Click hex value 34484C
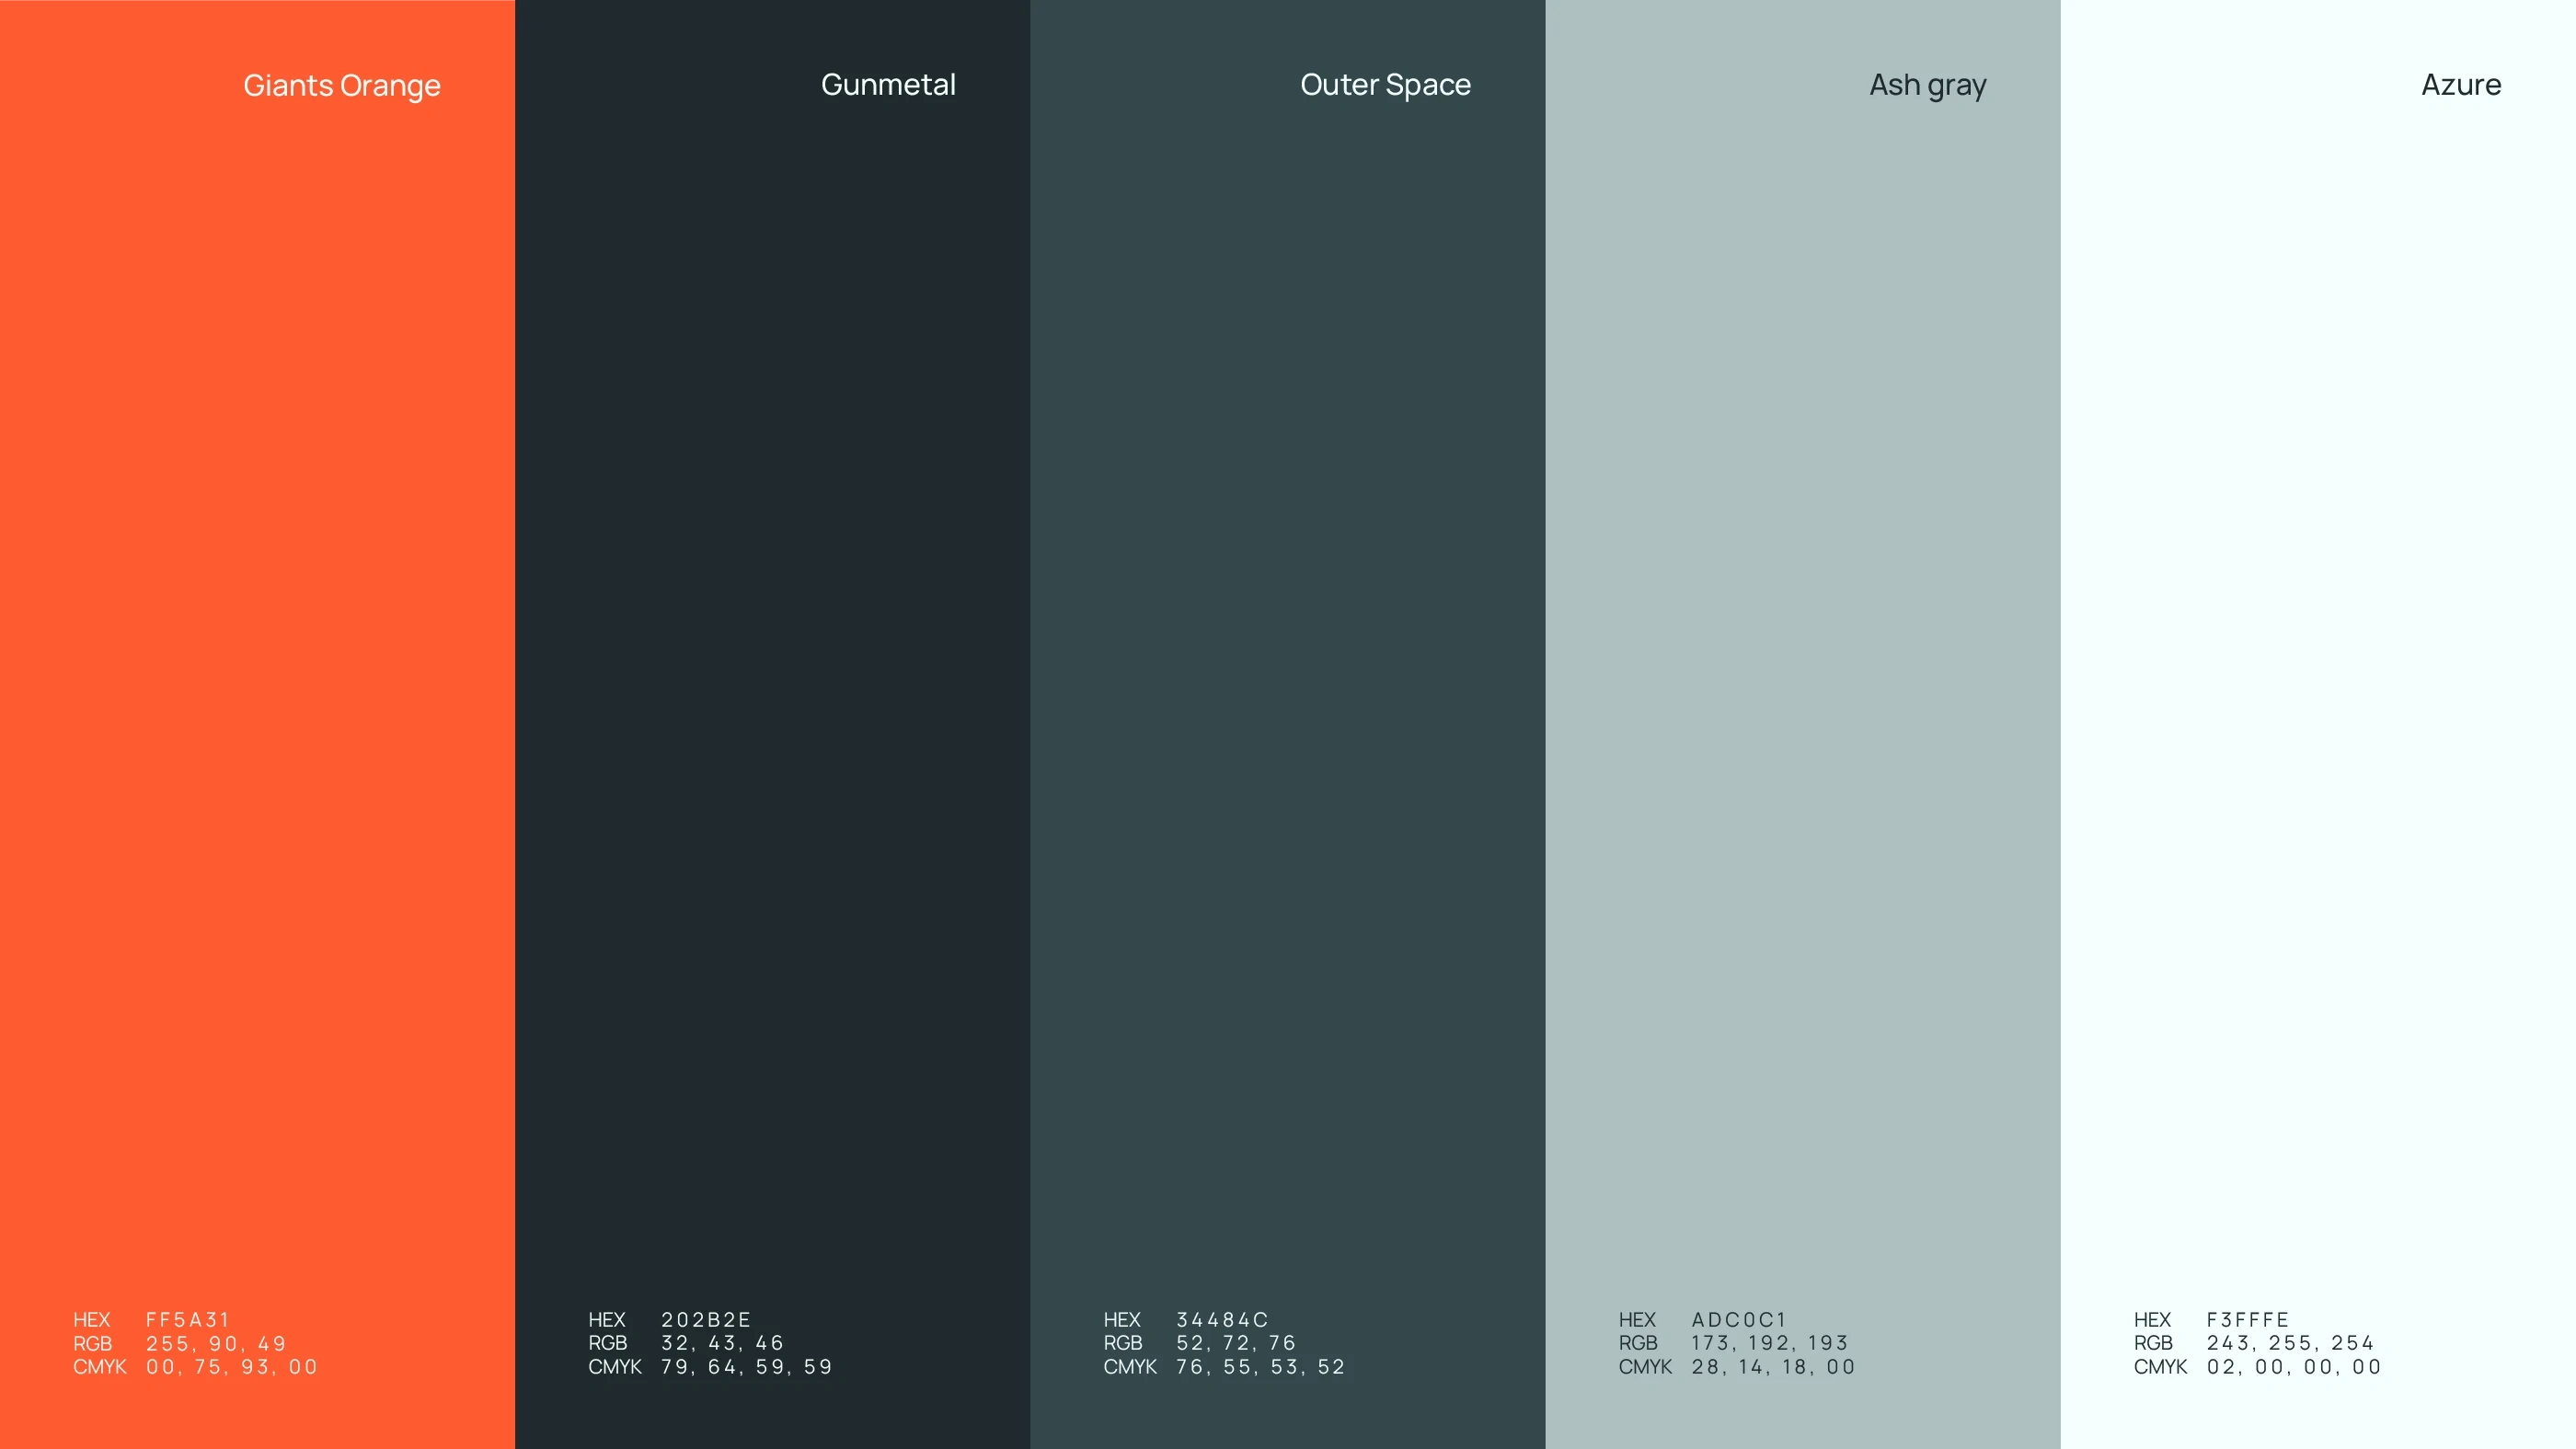2576x1449 pixels. pos(1221,1320)
